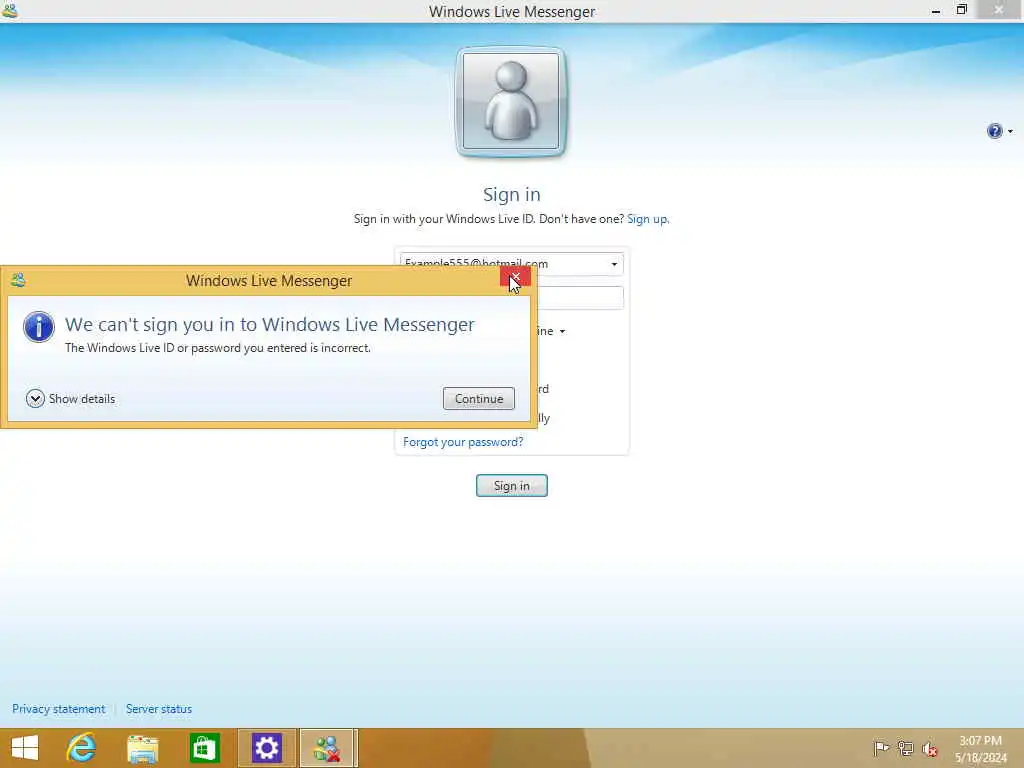The height and width of the screenshot is (768, 1024).
Task: Launch Internet Explorer from taskbar
Action: (82, 748)
